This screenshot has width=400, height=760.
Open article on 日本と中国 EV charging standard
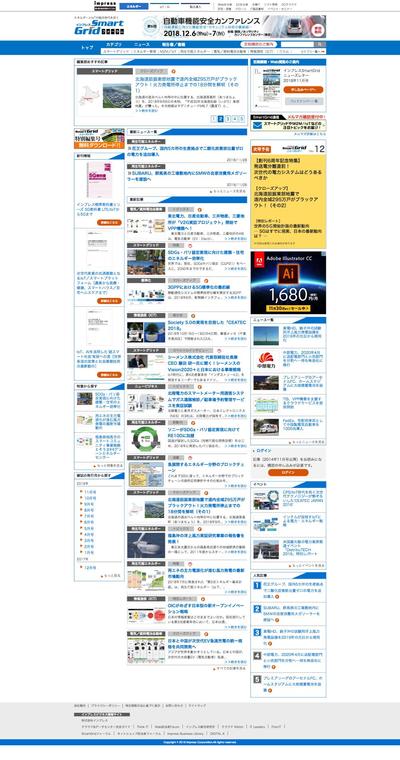(206, 643)
